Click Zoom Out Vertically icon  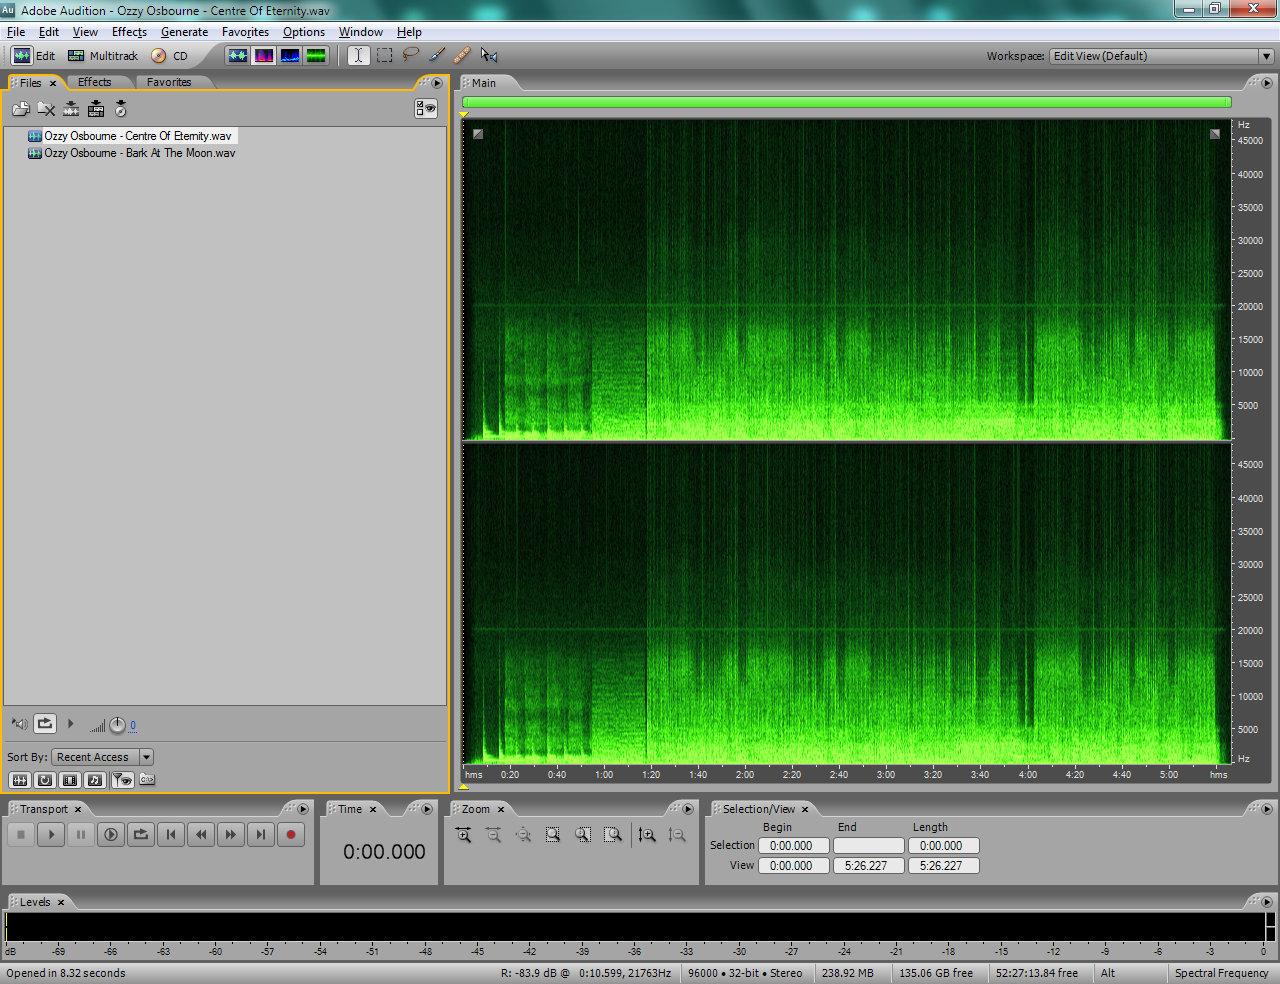[x=677, y=835]
